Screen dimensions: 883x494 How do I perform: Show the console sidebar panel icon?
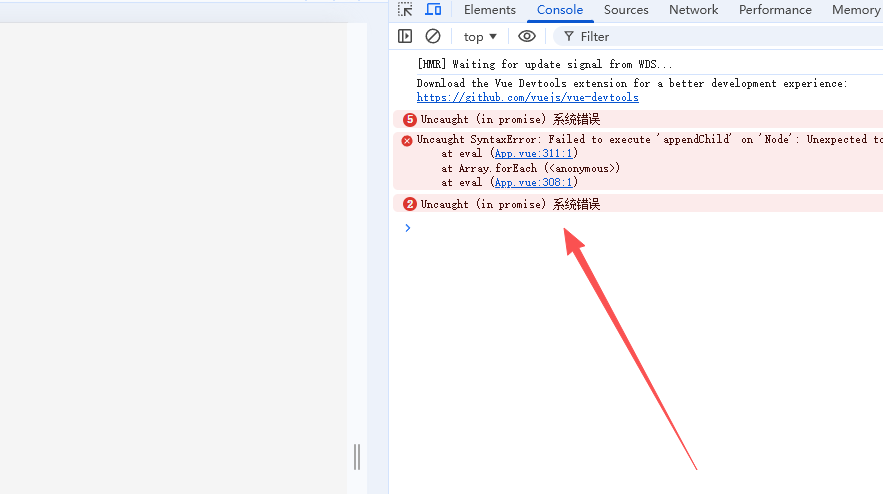coord(405,36)
